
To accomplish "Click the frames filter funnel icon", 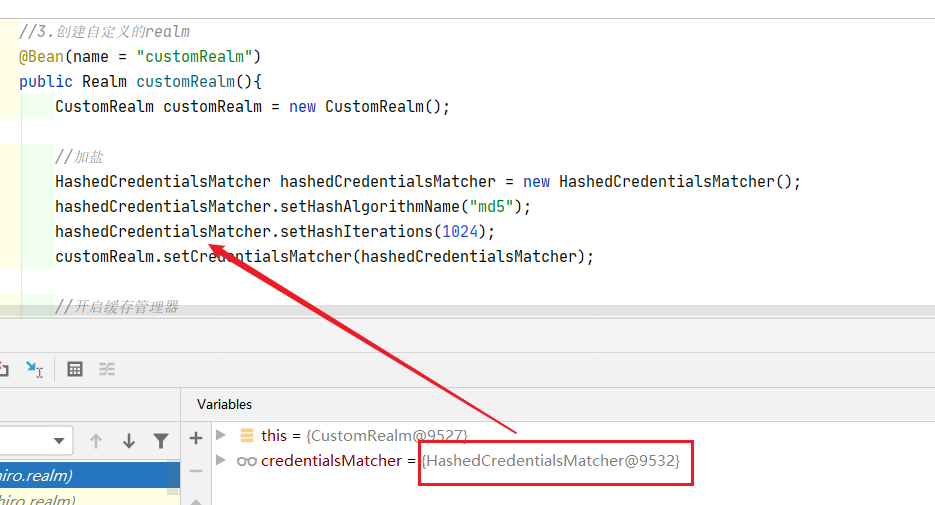I will (161, 441).
